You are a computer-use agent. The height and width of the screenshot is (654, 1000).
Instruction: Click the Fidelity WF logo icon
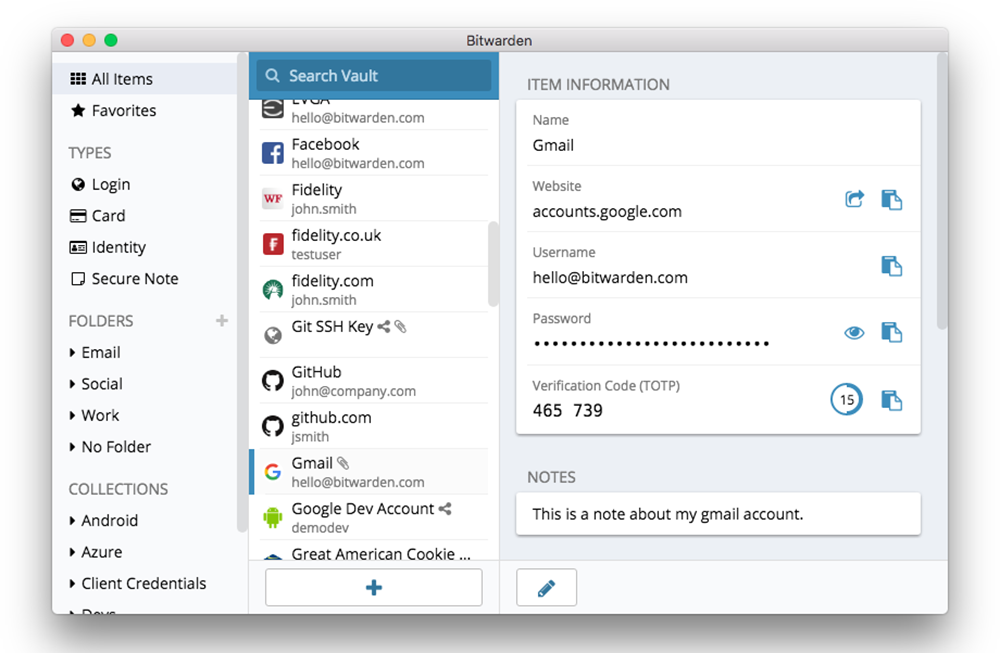click(x=273, y=198)
